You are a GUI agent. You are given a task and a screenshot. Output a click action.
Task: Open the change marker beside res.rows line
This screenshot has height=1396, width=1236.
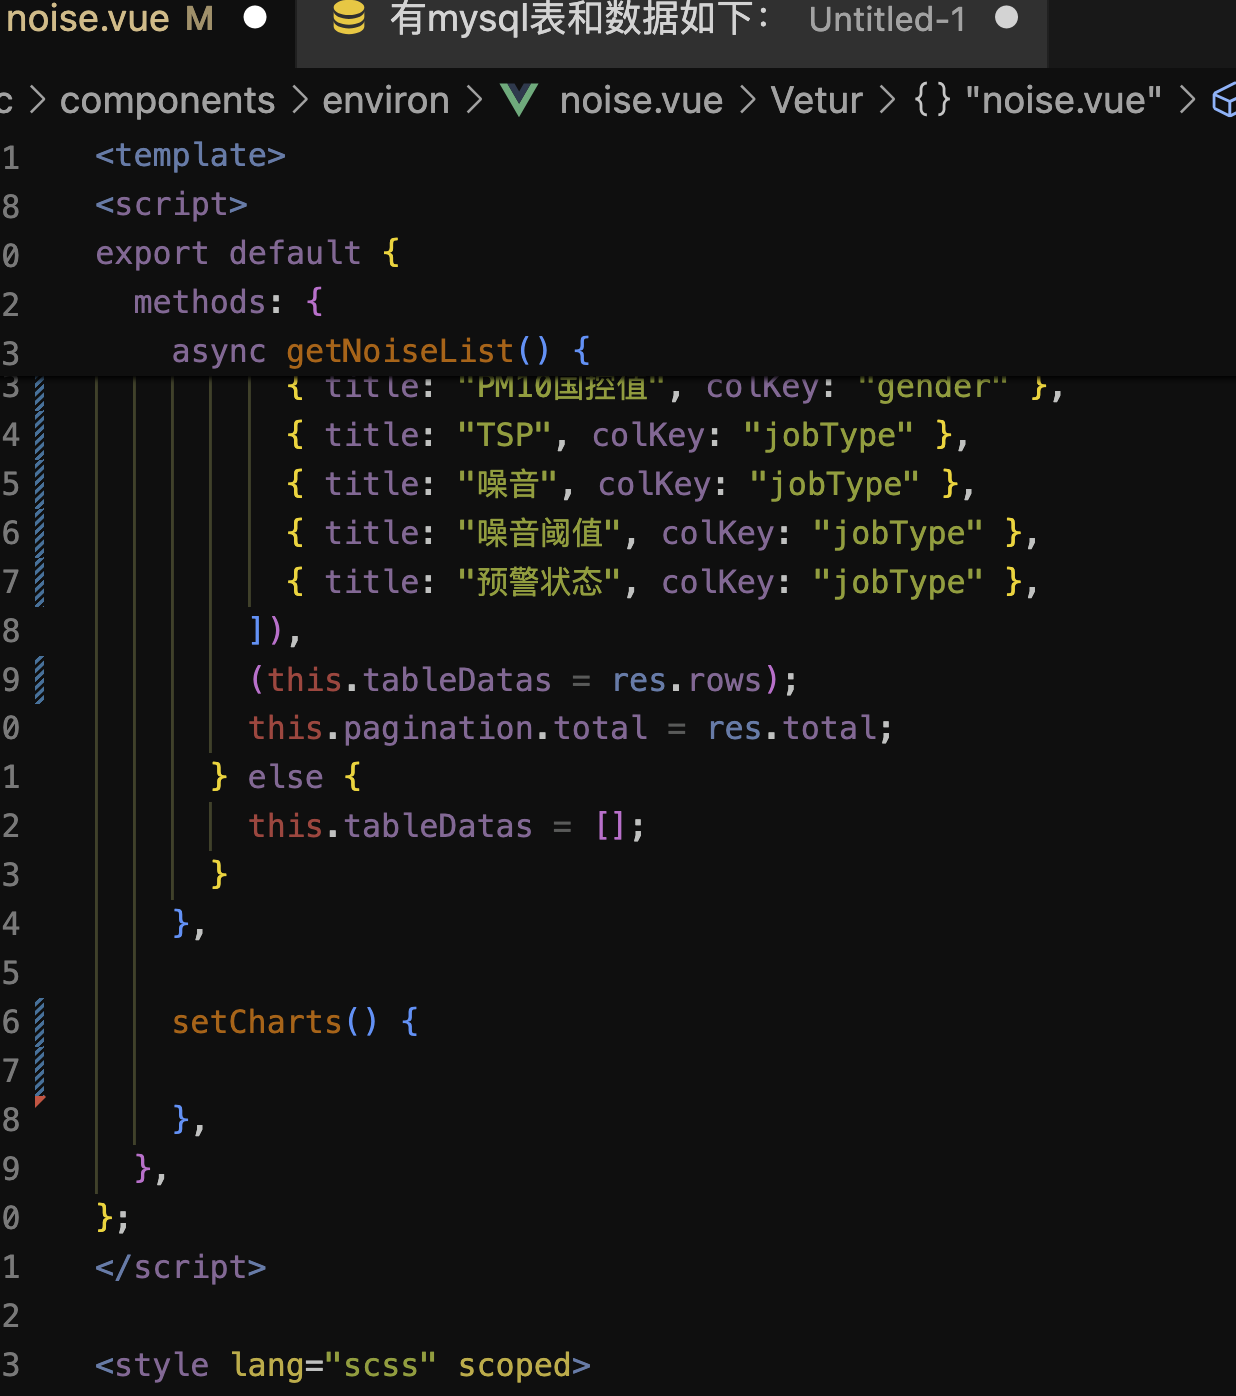pyautogui.click(x=40, y=680)
